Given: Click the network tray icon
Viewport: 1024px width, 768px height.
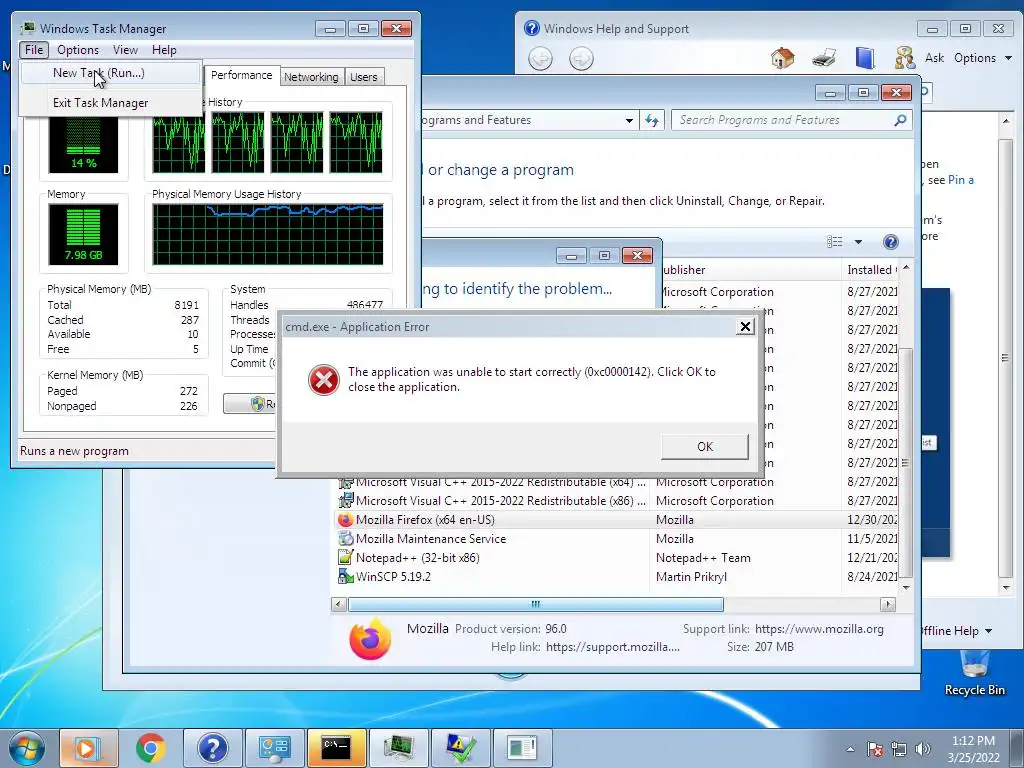Looking at the screenshot, I should (x=899, y=749).
